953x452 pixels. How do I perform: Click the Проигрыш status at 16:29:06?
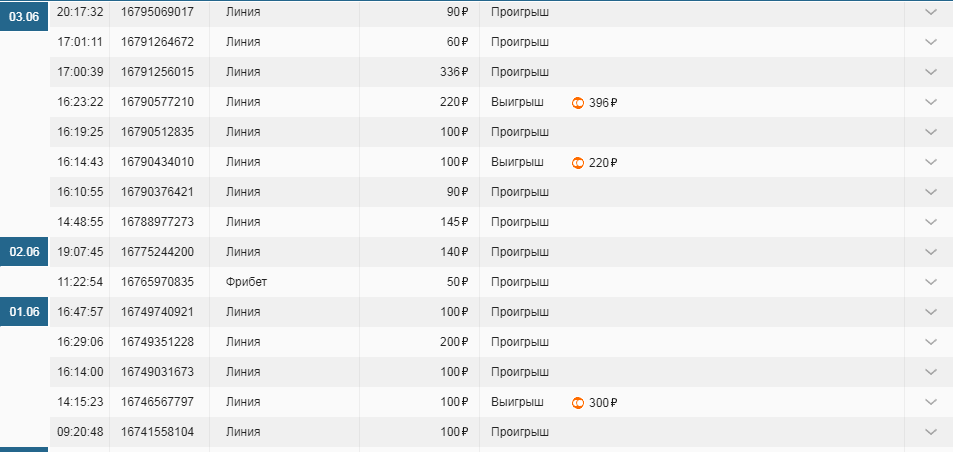pos(519,342)
